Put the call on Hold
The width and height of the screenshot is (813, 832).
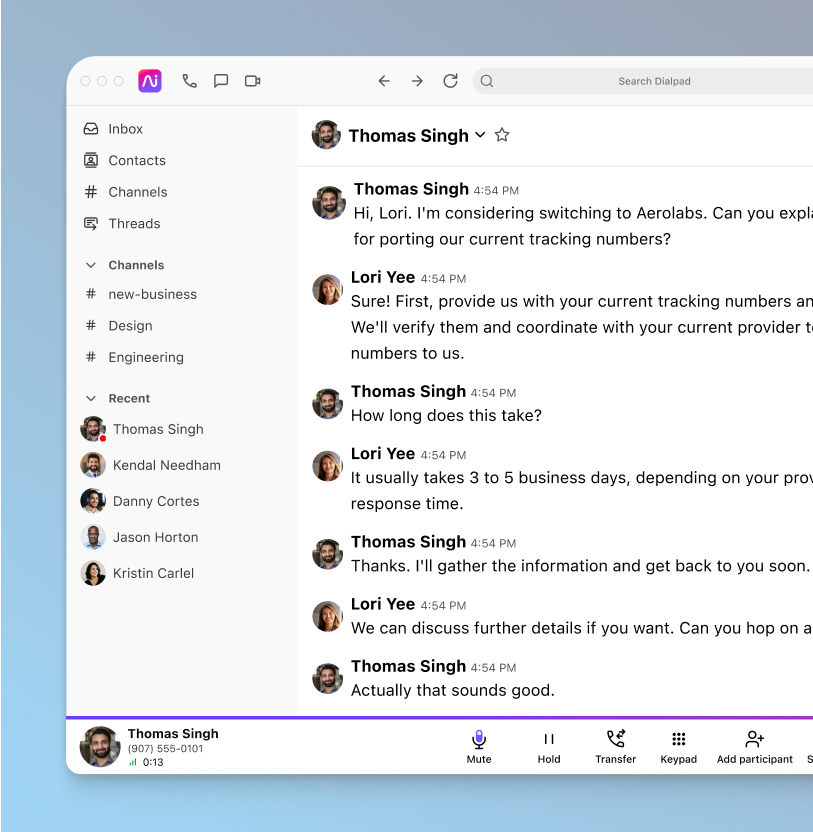549,747
